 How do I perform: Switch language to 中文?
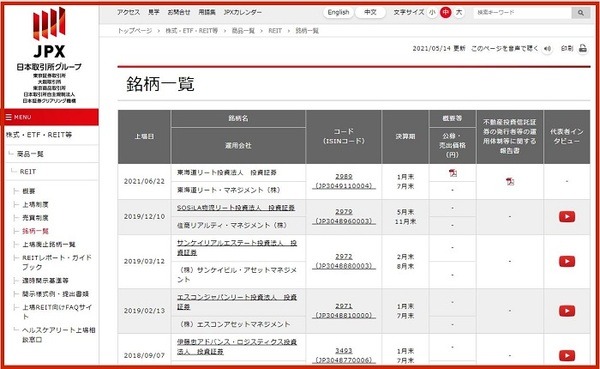click(x=370, y=12)
